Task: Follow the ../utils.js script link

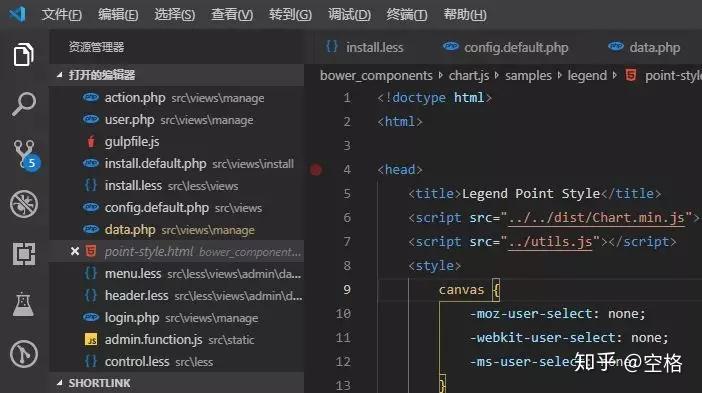Action: pyautogui.click(x=550, y=242)
